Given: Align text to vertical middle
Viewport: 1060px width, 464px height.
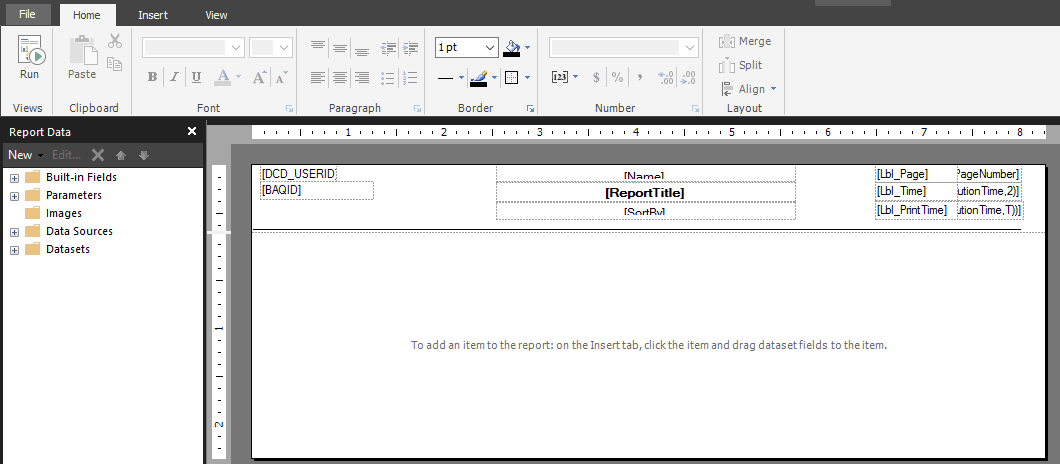Looking at the screenshot, I should click(340, 47).
